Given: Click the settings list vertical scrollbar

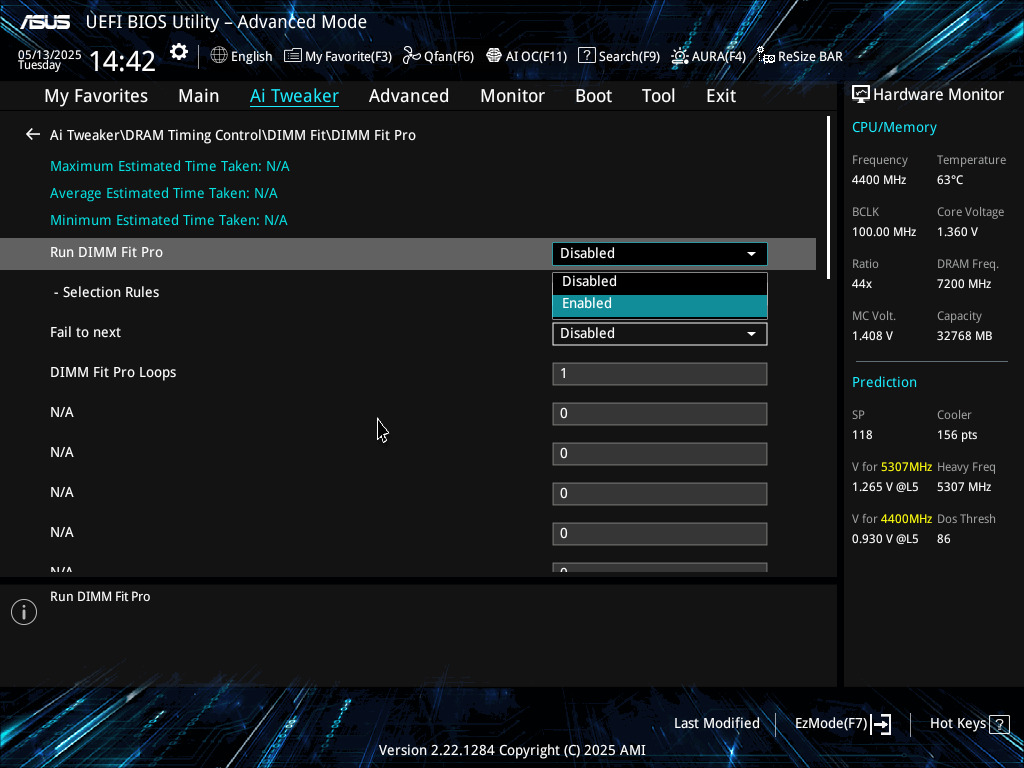Looking at the screenshot, I should 828,198.
